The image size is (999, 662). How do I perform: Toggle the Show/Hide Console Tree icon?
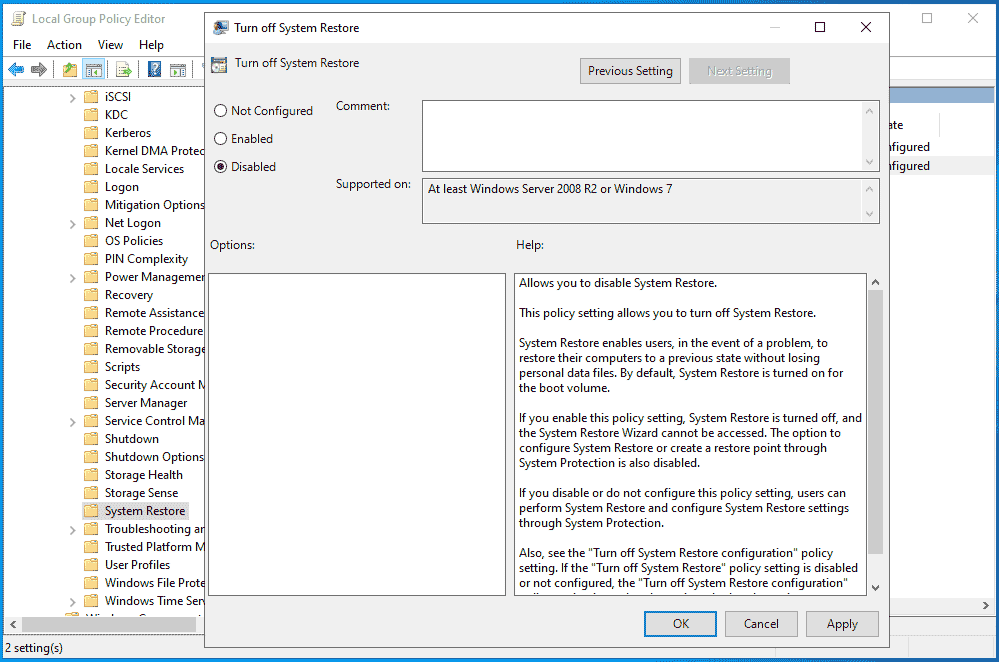coord(94,69)
